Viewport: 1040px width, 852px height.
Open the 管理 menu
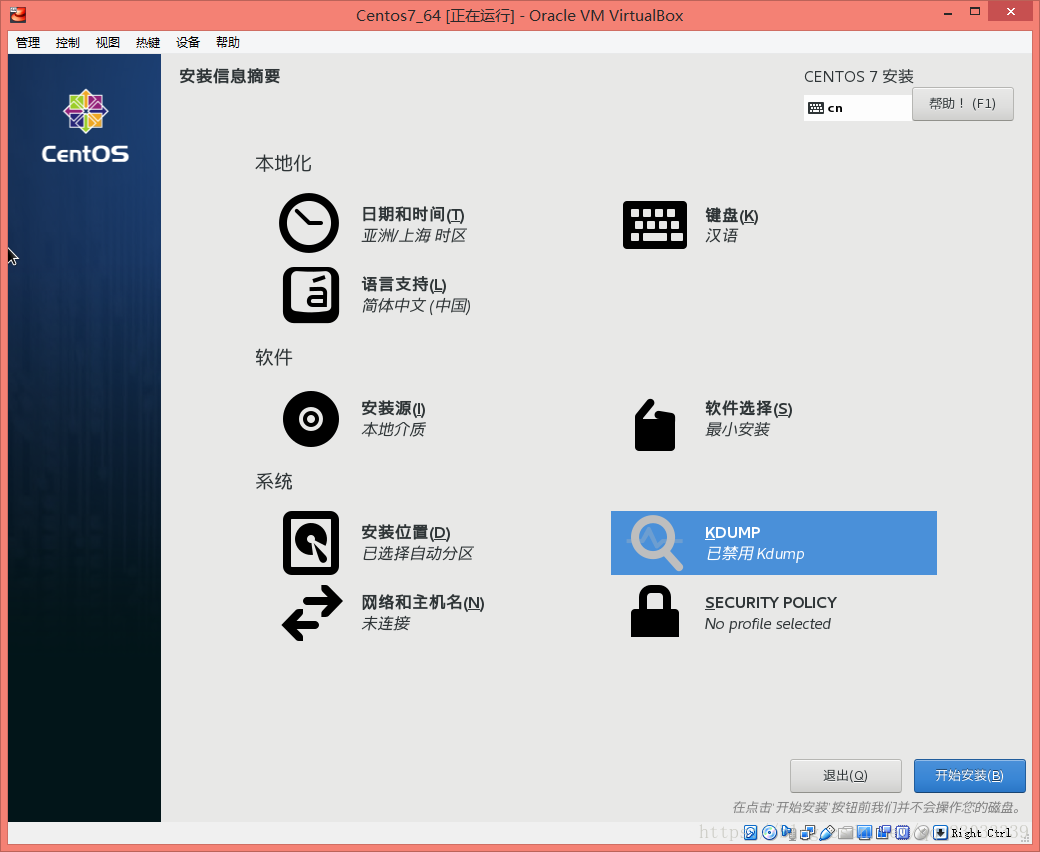pos(28,42)
